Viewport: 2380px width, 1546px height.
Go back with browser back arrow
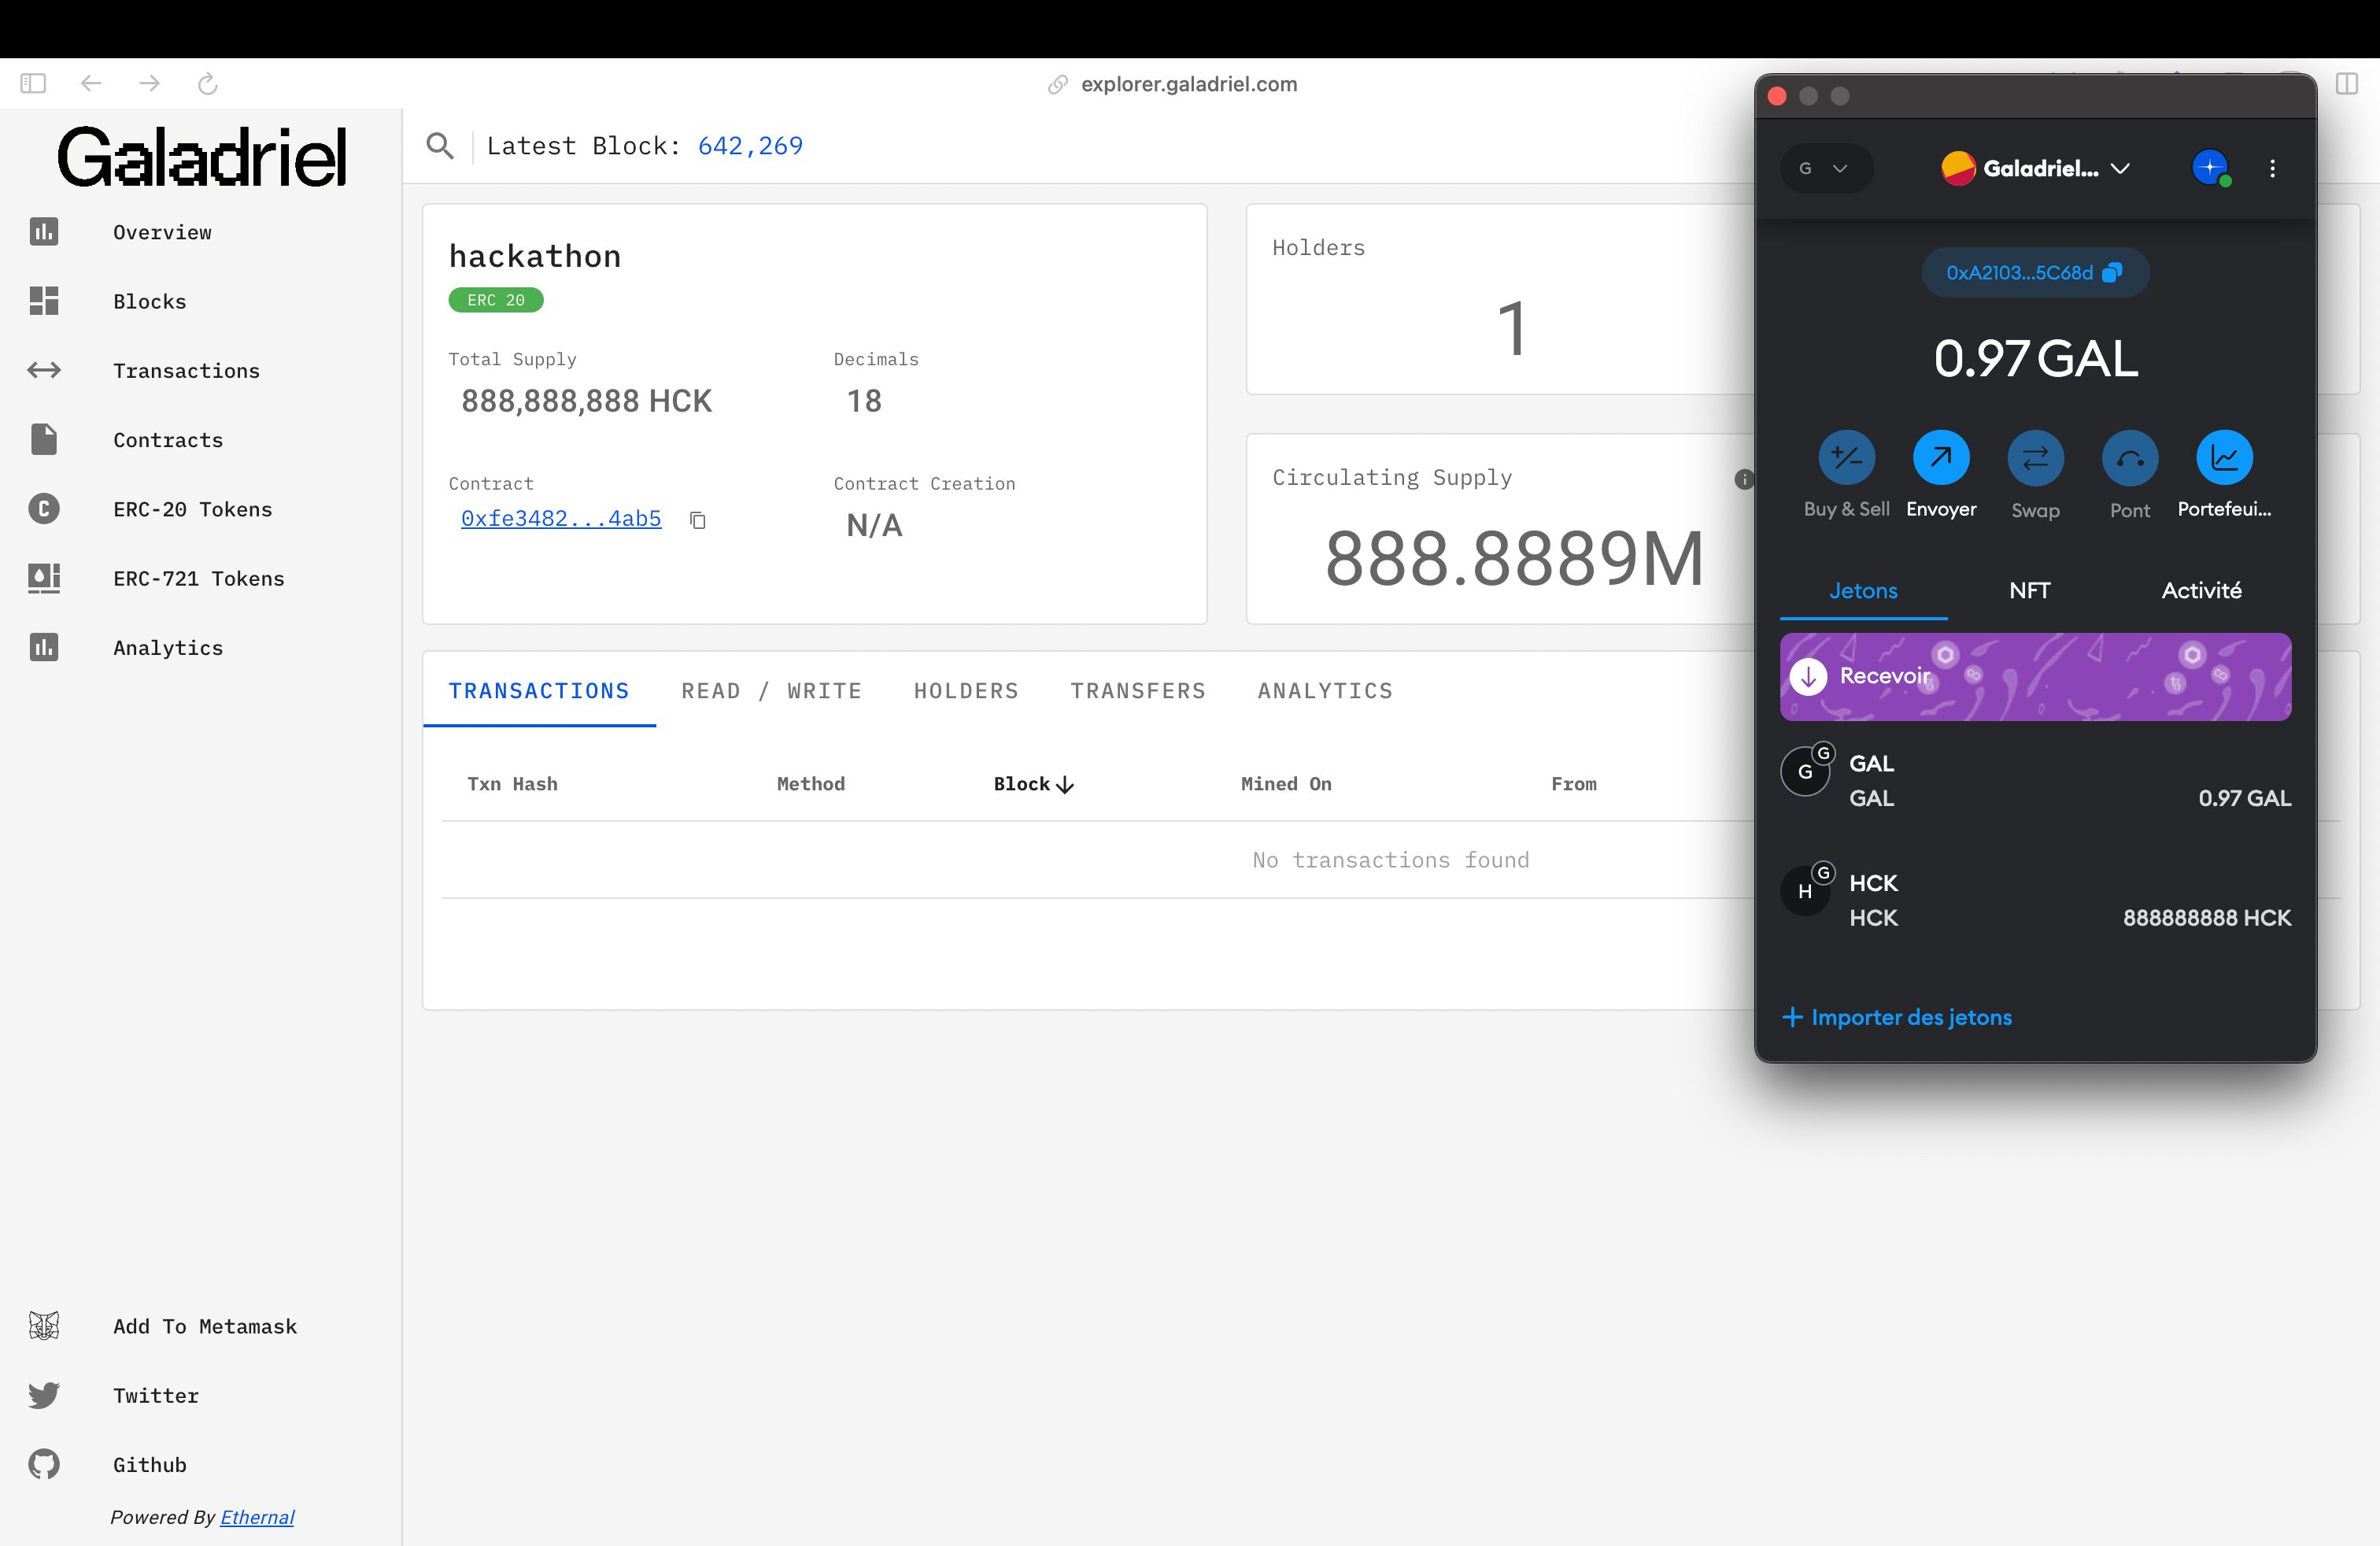click(x=91, y=84)
